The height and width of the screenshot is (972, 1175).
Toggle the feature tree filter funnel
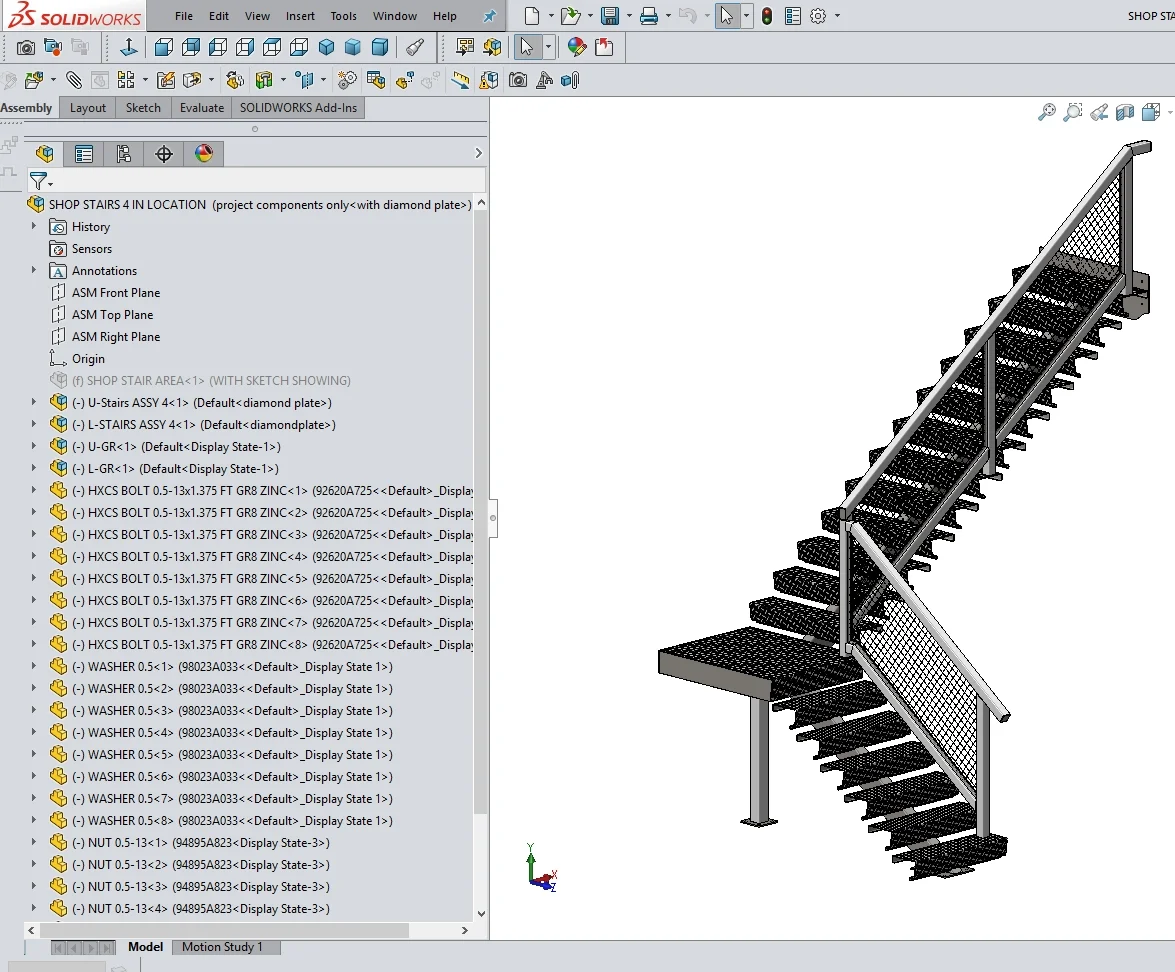[38, 181]
